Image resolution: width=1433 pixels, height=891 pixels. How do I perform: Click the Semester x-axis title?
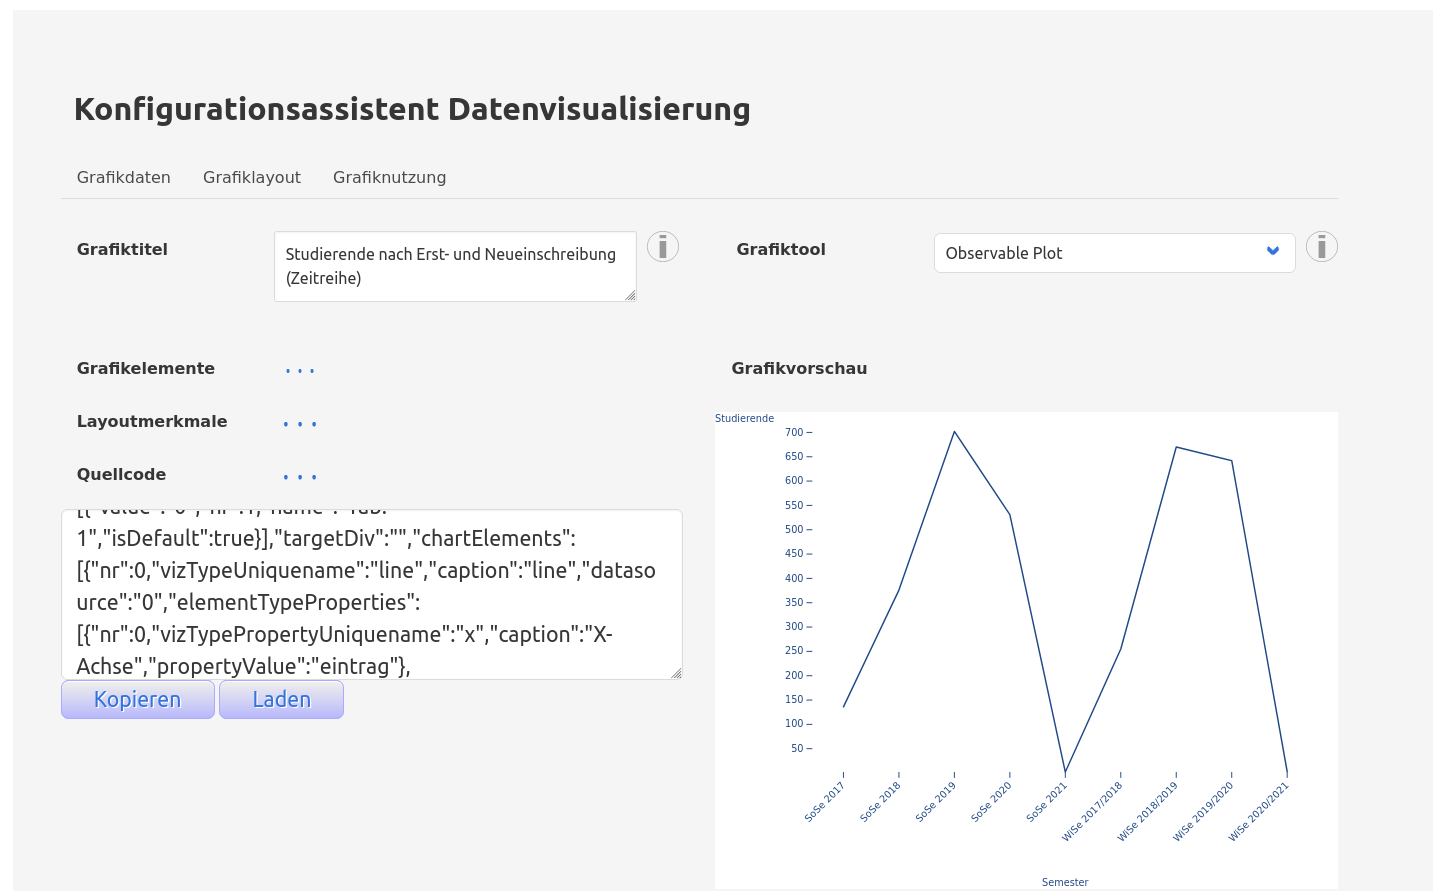click(x=1064, y=882)
